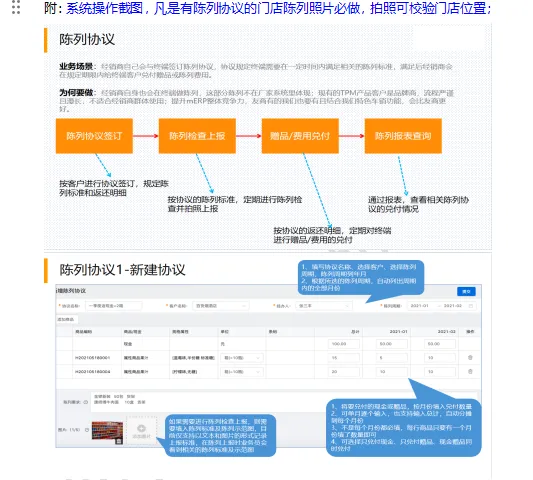Click product code cell H202105180001
Image resolution: width=533 pixels, height=480 pixels.
[92, 358]
